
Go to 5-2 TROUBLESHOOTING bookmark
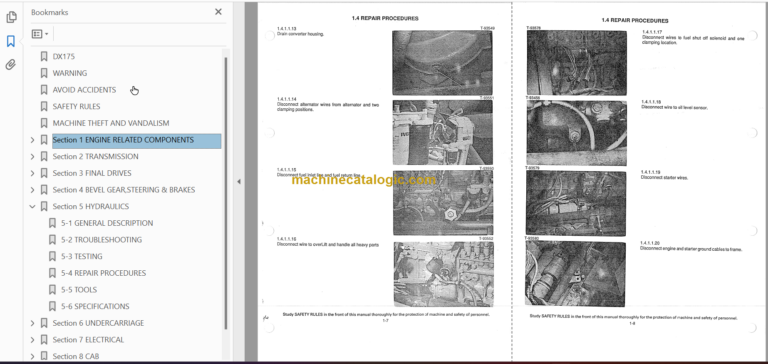click(101, 240)
